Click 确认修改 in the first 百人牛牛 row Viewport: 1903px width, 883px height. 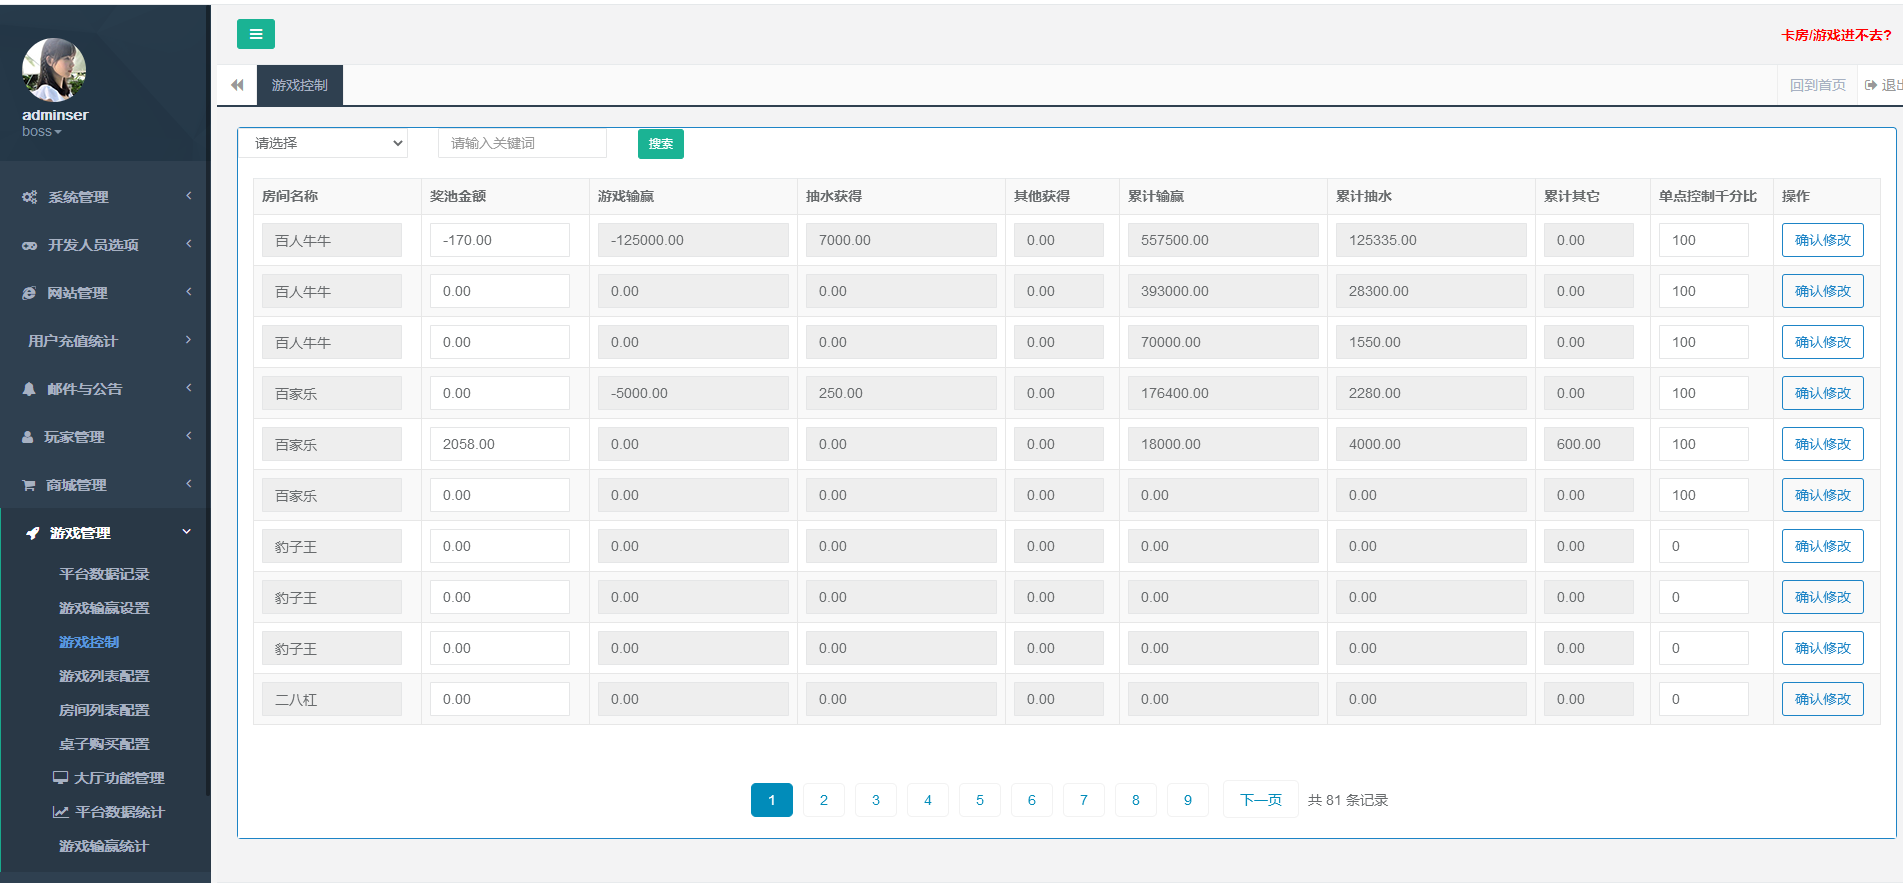tap(1822, 240)
